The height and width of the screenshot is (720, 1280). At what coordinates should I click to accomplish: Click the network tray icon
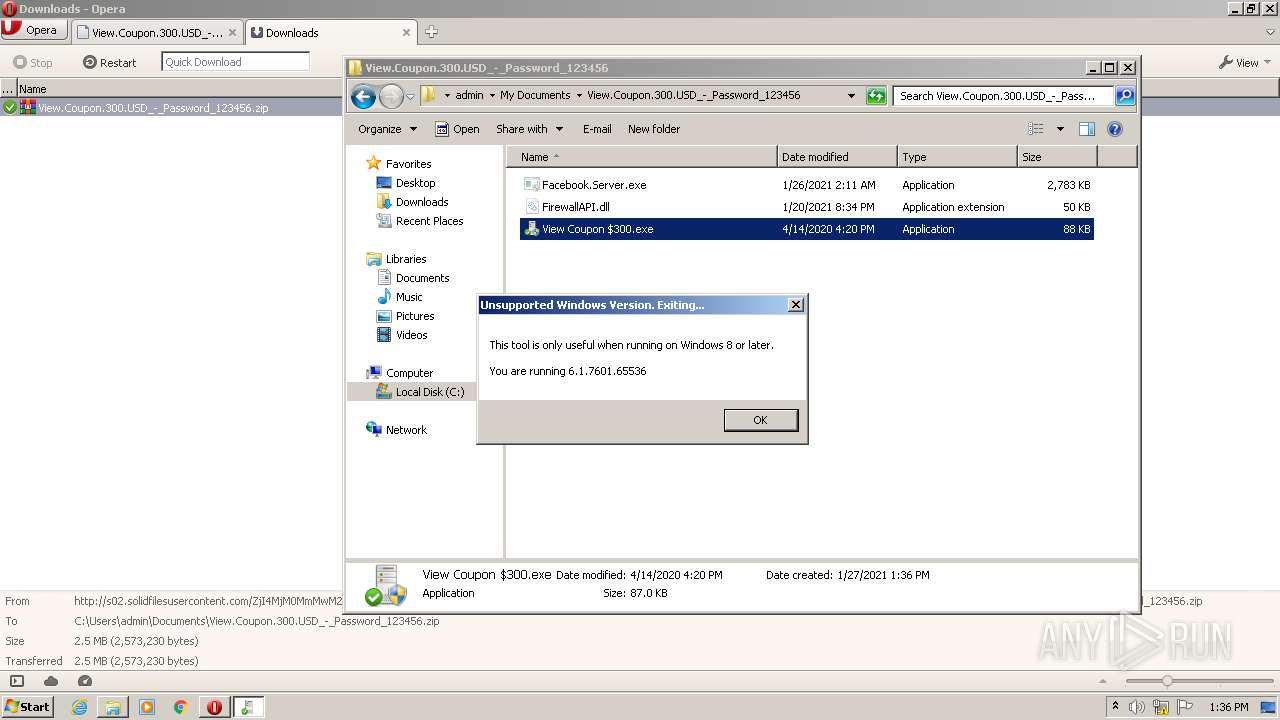1161,707
